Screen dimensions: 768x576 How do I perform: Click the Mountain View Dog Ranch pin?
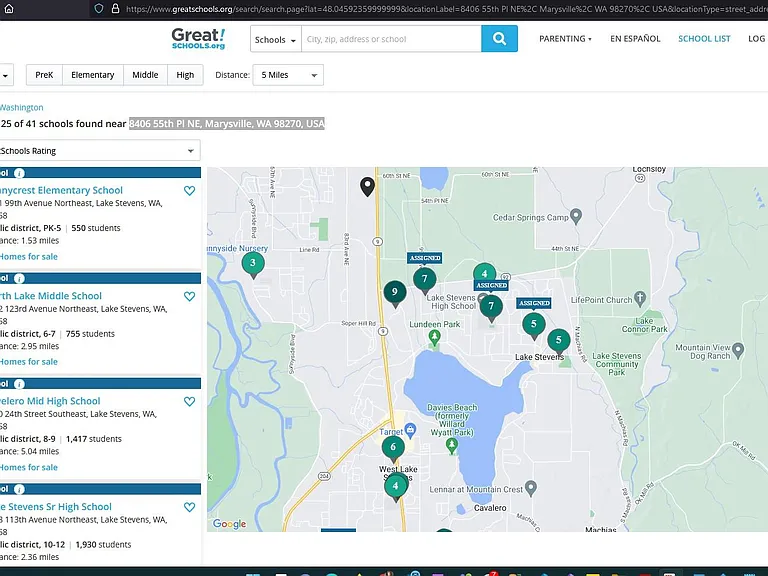coord(738,350)
